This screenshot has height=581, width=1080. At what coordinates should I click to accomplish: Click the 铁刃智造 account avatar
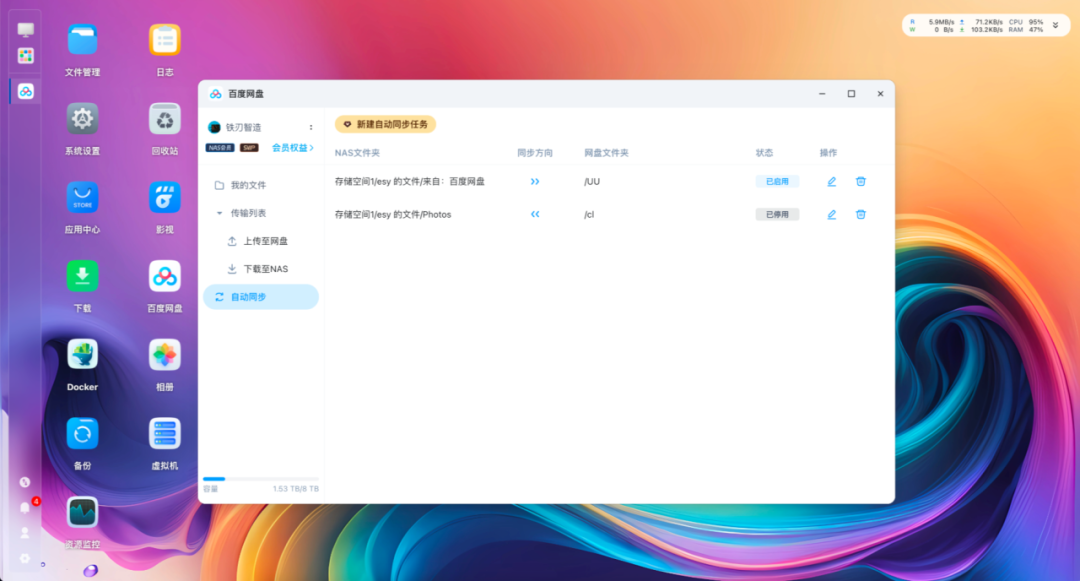click(214, 127)
